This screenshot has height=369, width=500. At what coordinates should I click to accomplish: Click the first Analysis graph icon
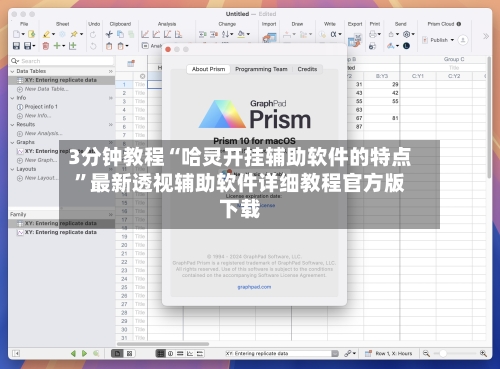point(145,34)
